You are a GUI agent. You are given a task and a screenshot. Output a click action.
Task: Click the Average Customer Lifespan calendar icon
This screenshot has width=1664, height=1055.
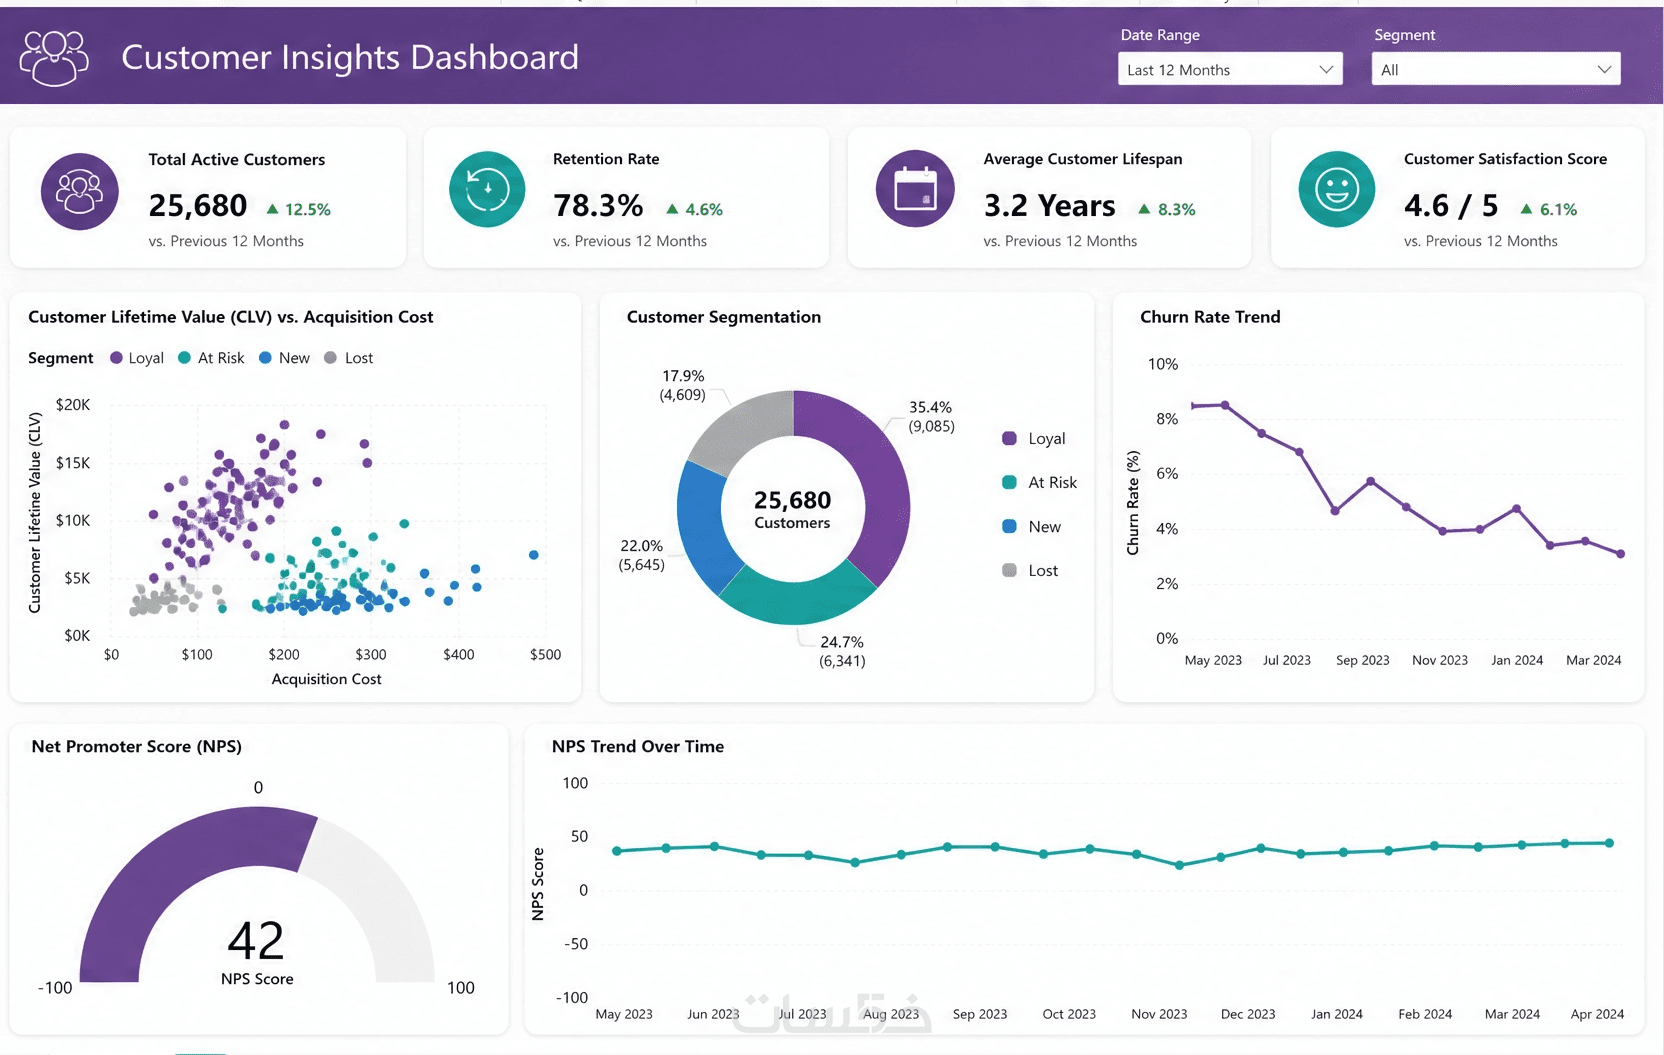pyautogui.click(x=915, y=189)
